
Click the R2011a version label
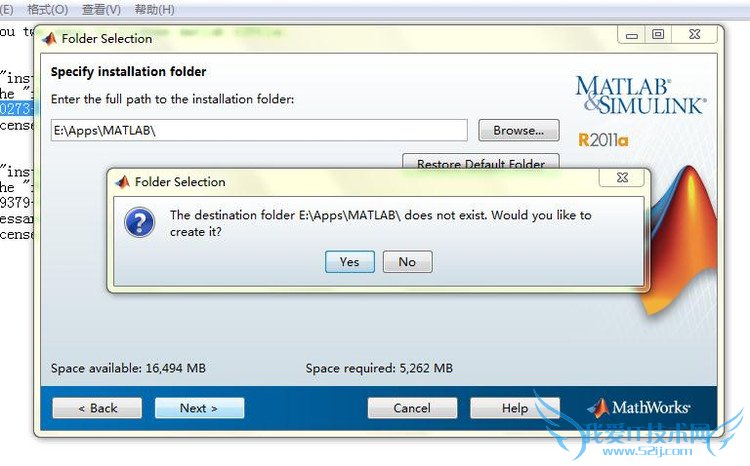point(603,140)
